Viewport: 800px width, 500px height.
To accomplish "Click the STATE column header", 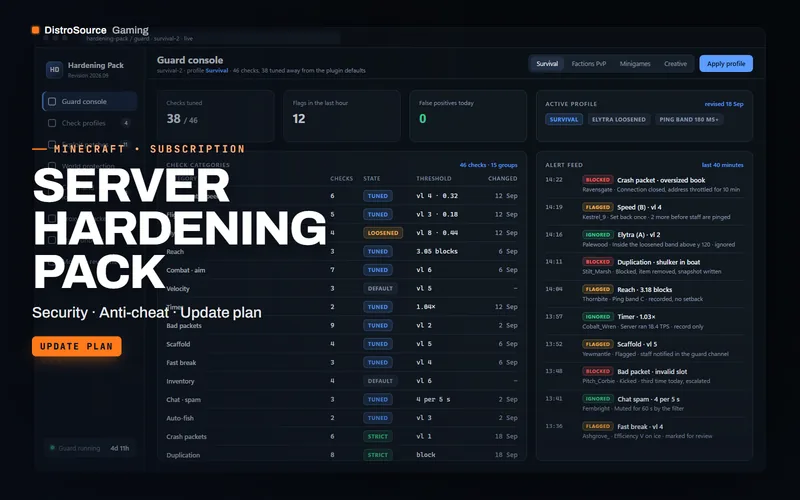I will (371, 179).
